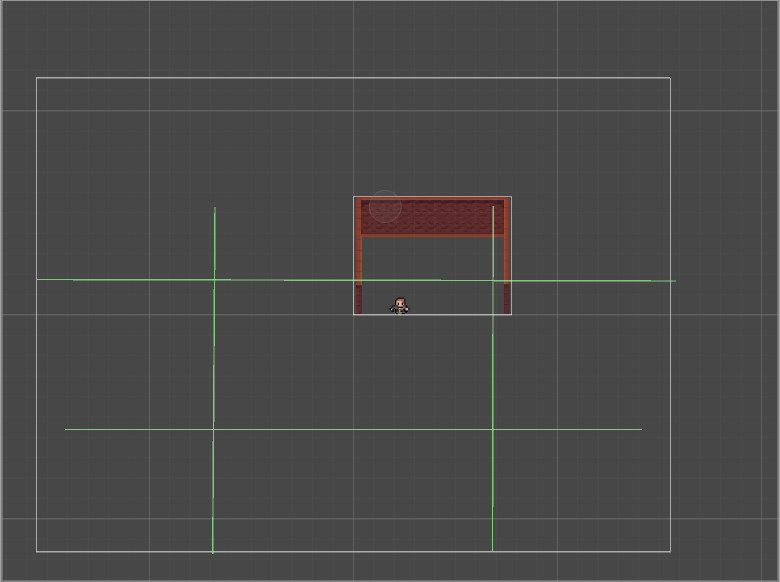Click the dark lower section of the left pillar
Viewport: 780px width, 582px height.
click(x=358, y=299)
